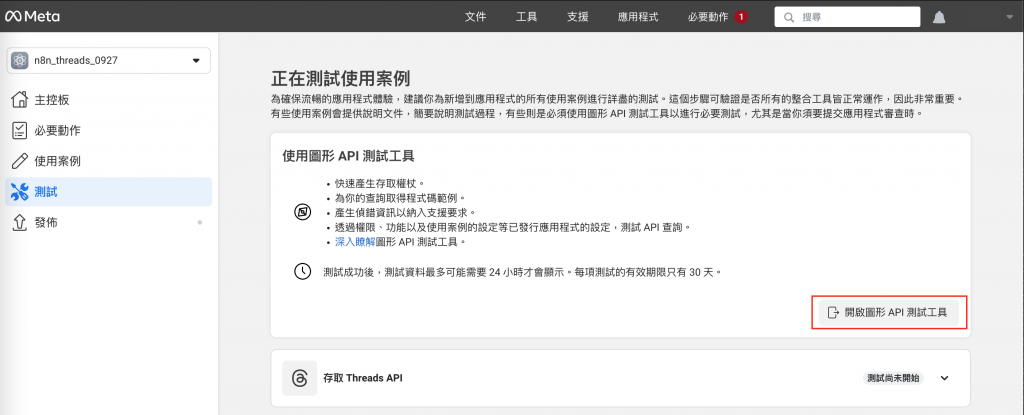Click the 深入瞭解 link
Image resolution: width=1024 pixels, height=415 pixels.
pyautogui.click(x=355, y=242)
